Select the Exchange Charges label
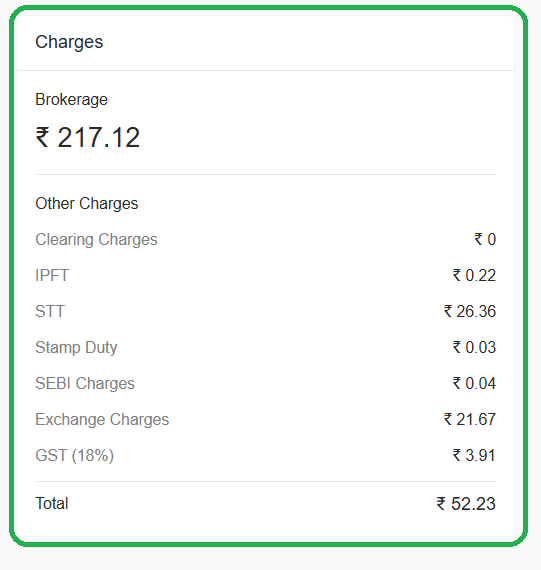The height and width of the screenshot is (570, 541). click(x=102, y=420)
